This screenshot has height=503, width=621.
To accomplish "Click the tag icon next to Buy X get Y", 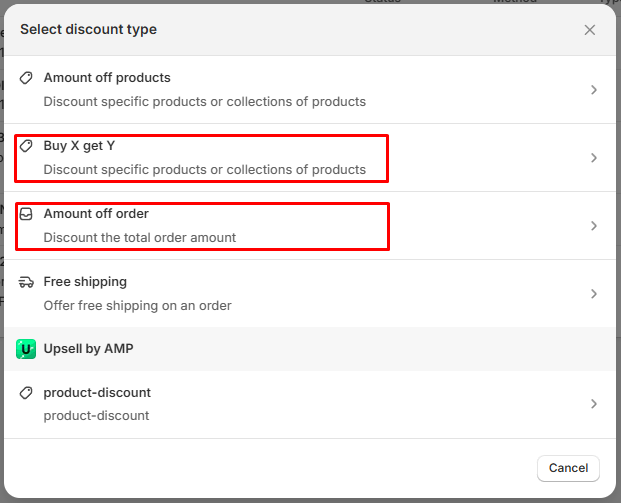I will 27,146.
